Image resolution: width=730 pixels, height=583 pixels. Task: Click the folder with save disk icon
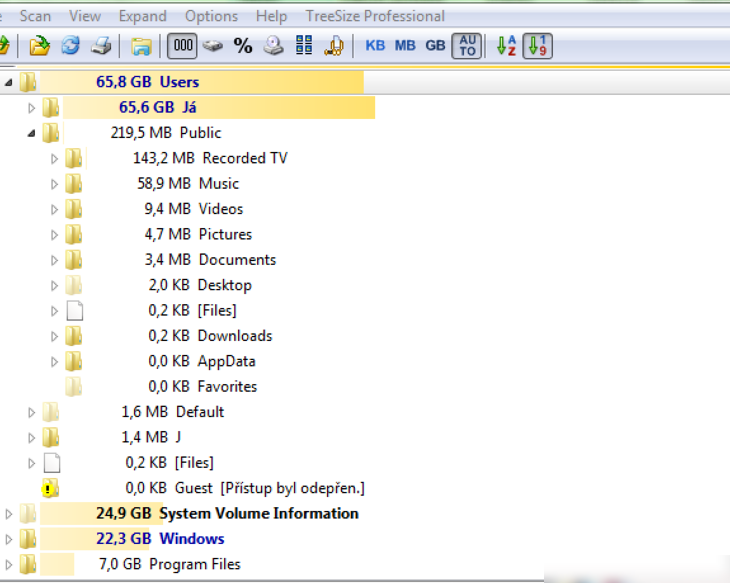[x=141, y=46]
